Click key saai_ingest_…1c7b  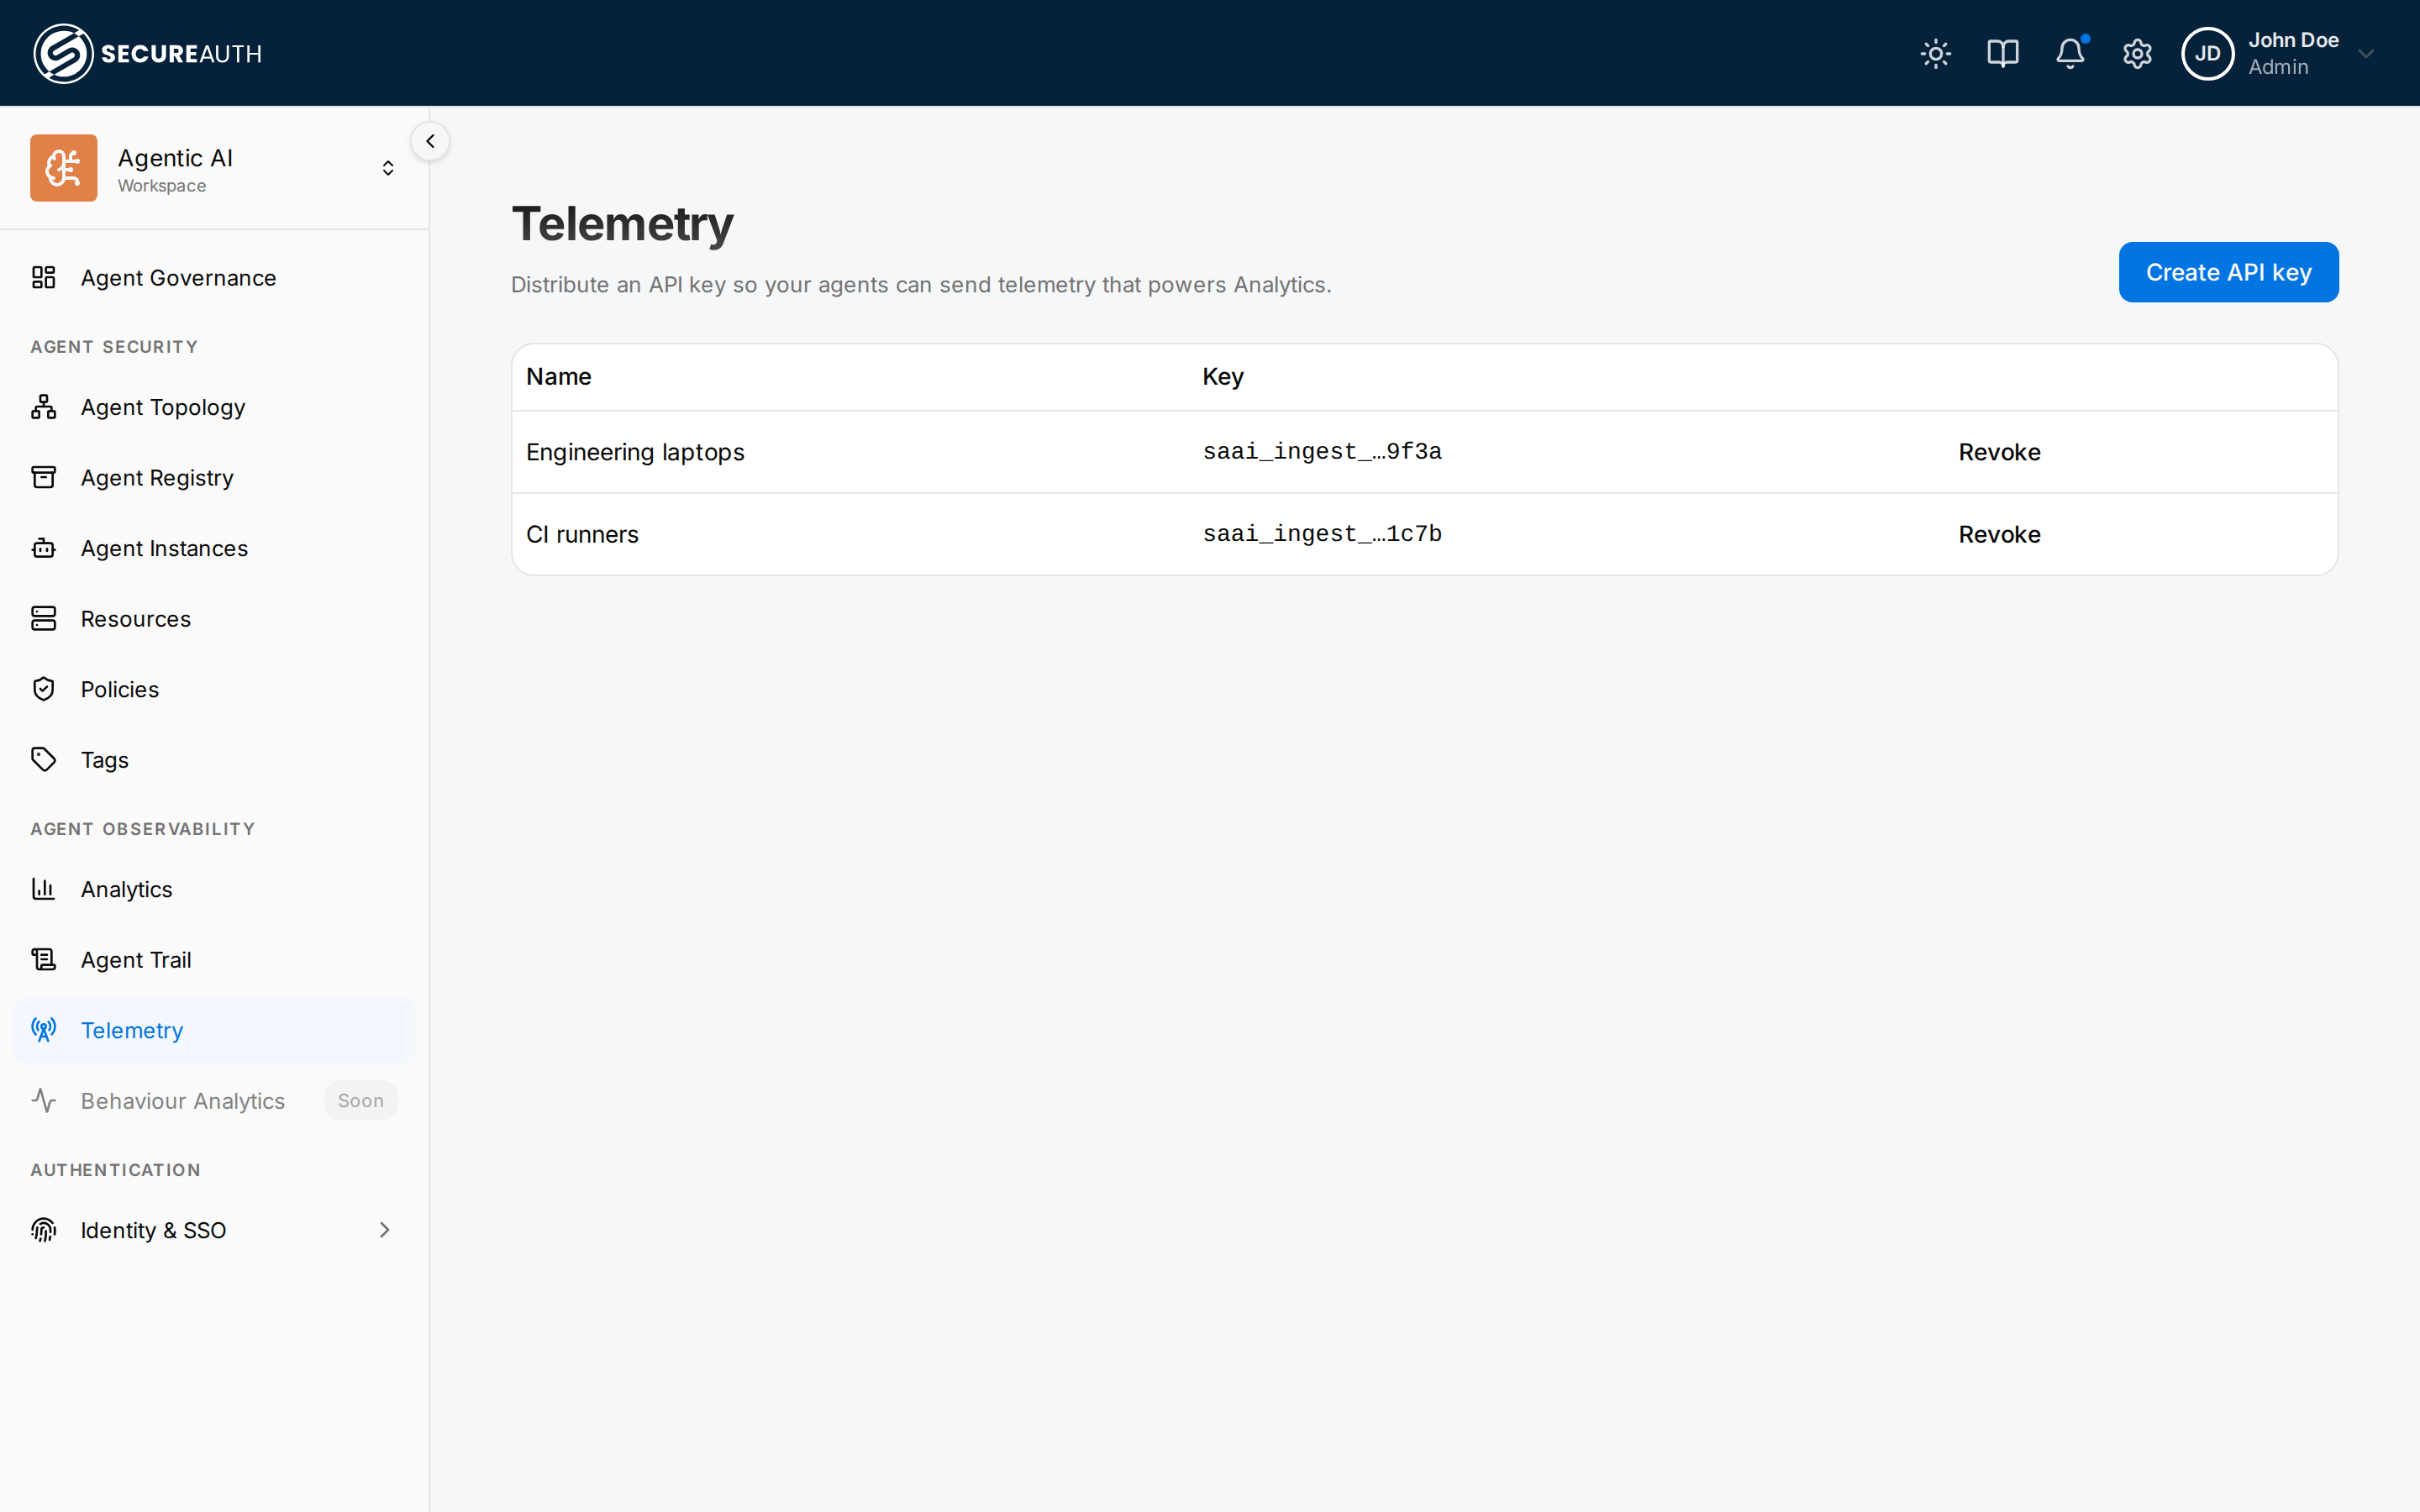(1322, 534)
